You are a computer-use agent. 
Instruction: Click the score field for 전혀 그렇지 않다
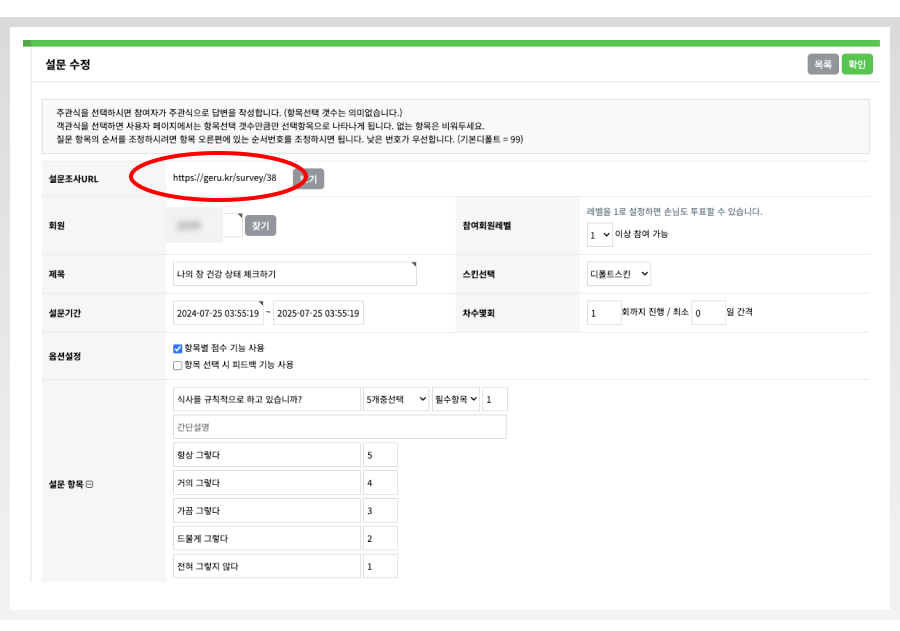point(380,566)
